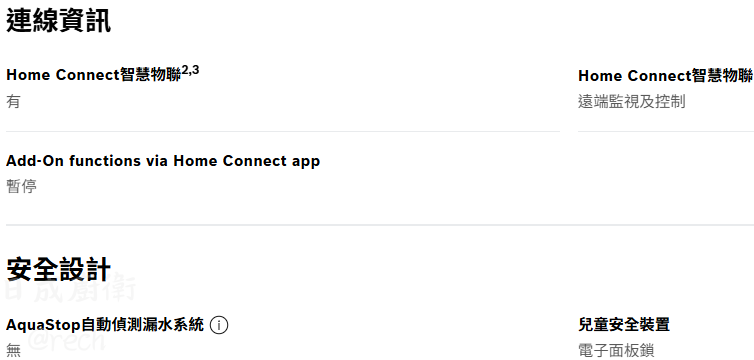Click the divider under left Home Connect row
This screenshot has height=360, width=754.
click(283, 131)
